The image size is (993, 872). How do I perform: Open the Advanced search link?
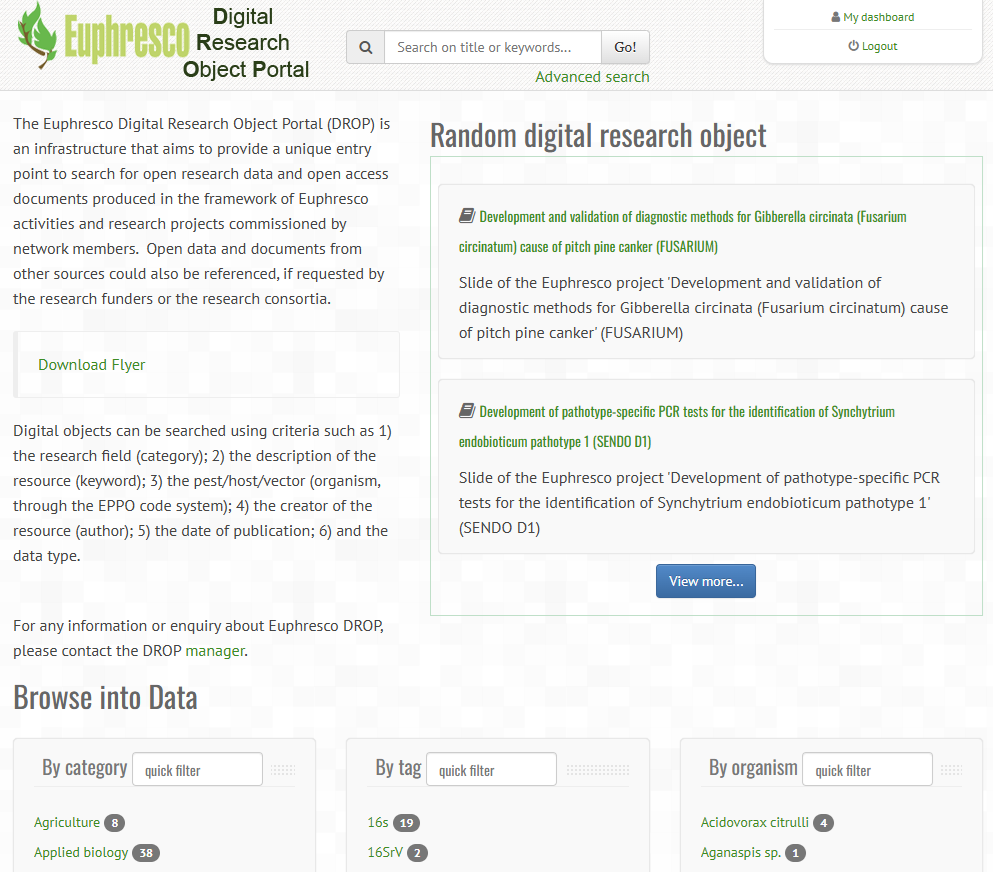(x=592, y=77)
